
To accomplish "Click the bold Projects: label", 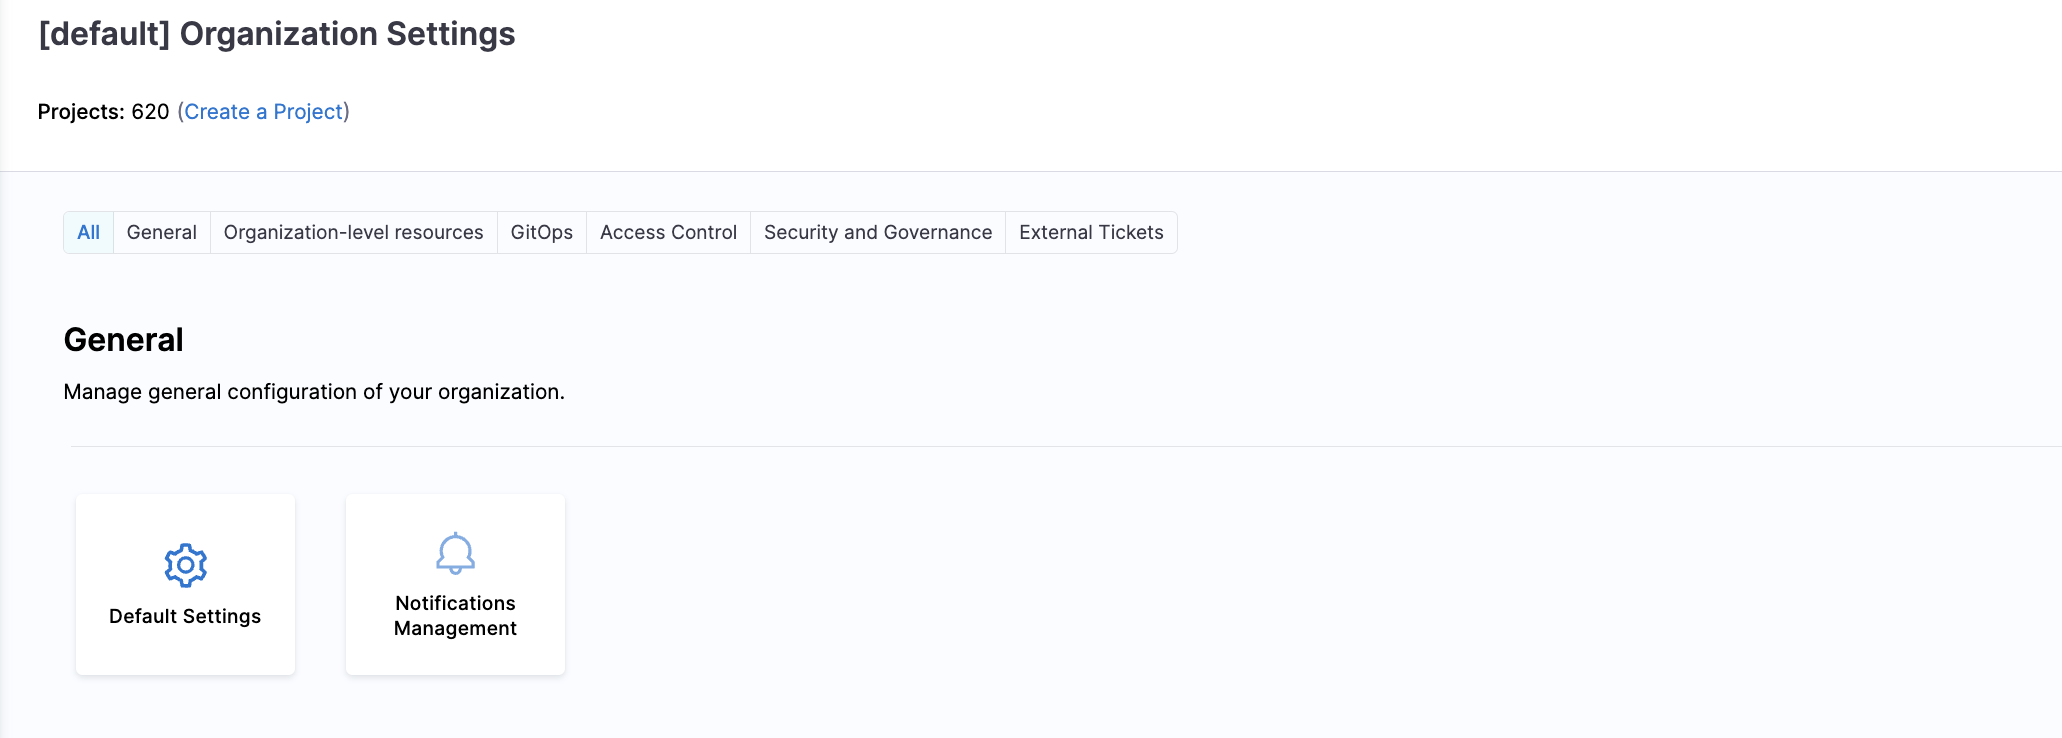I will 81,111.
